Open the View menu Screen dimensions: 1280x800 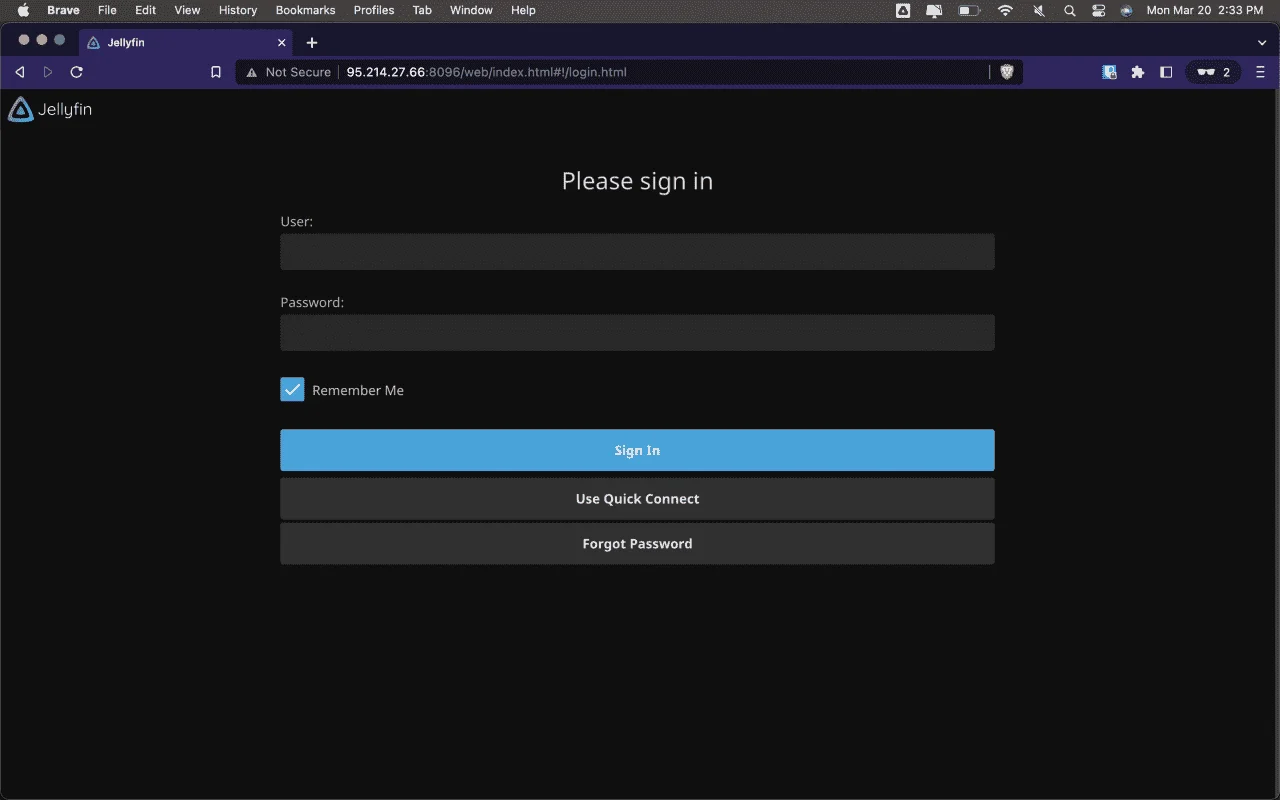(187, 10)
